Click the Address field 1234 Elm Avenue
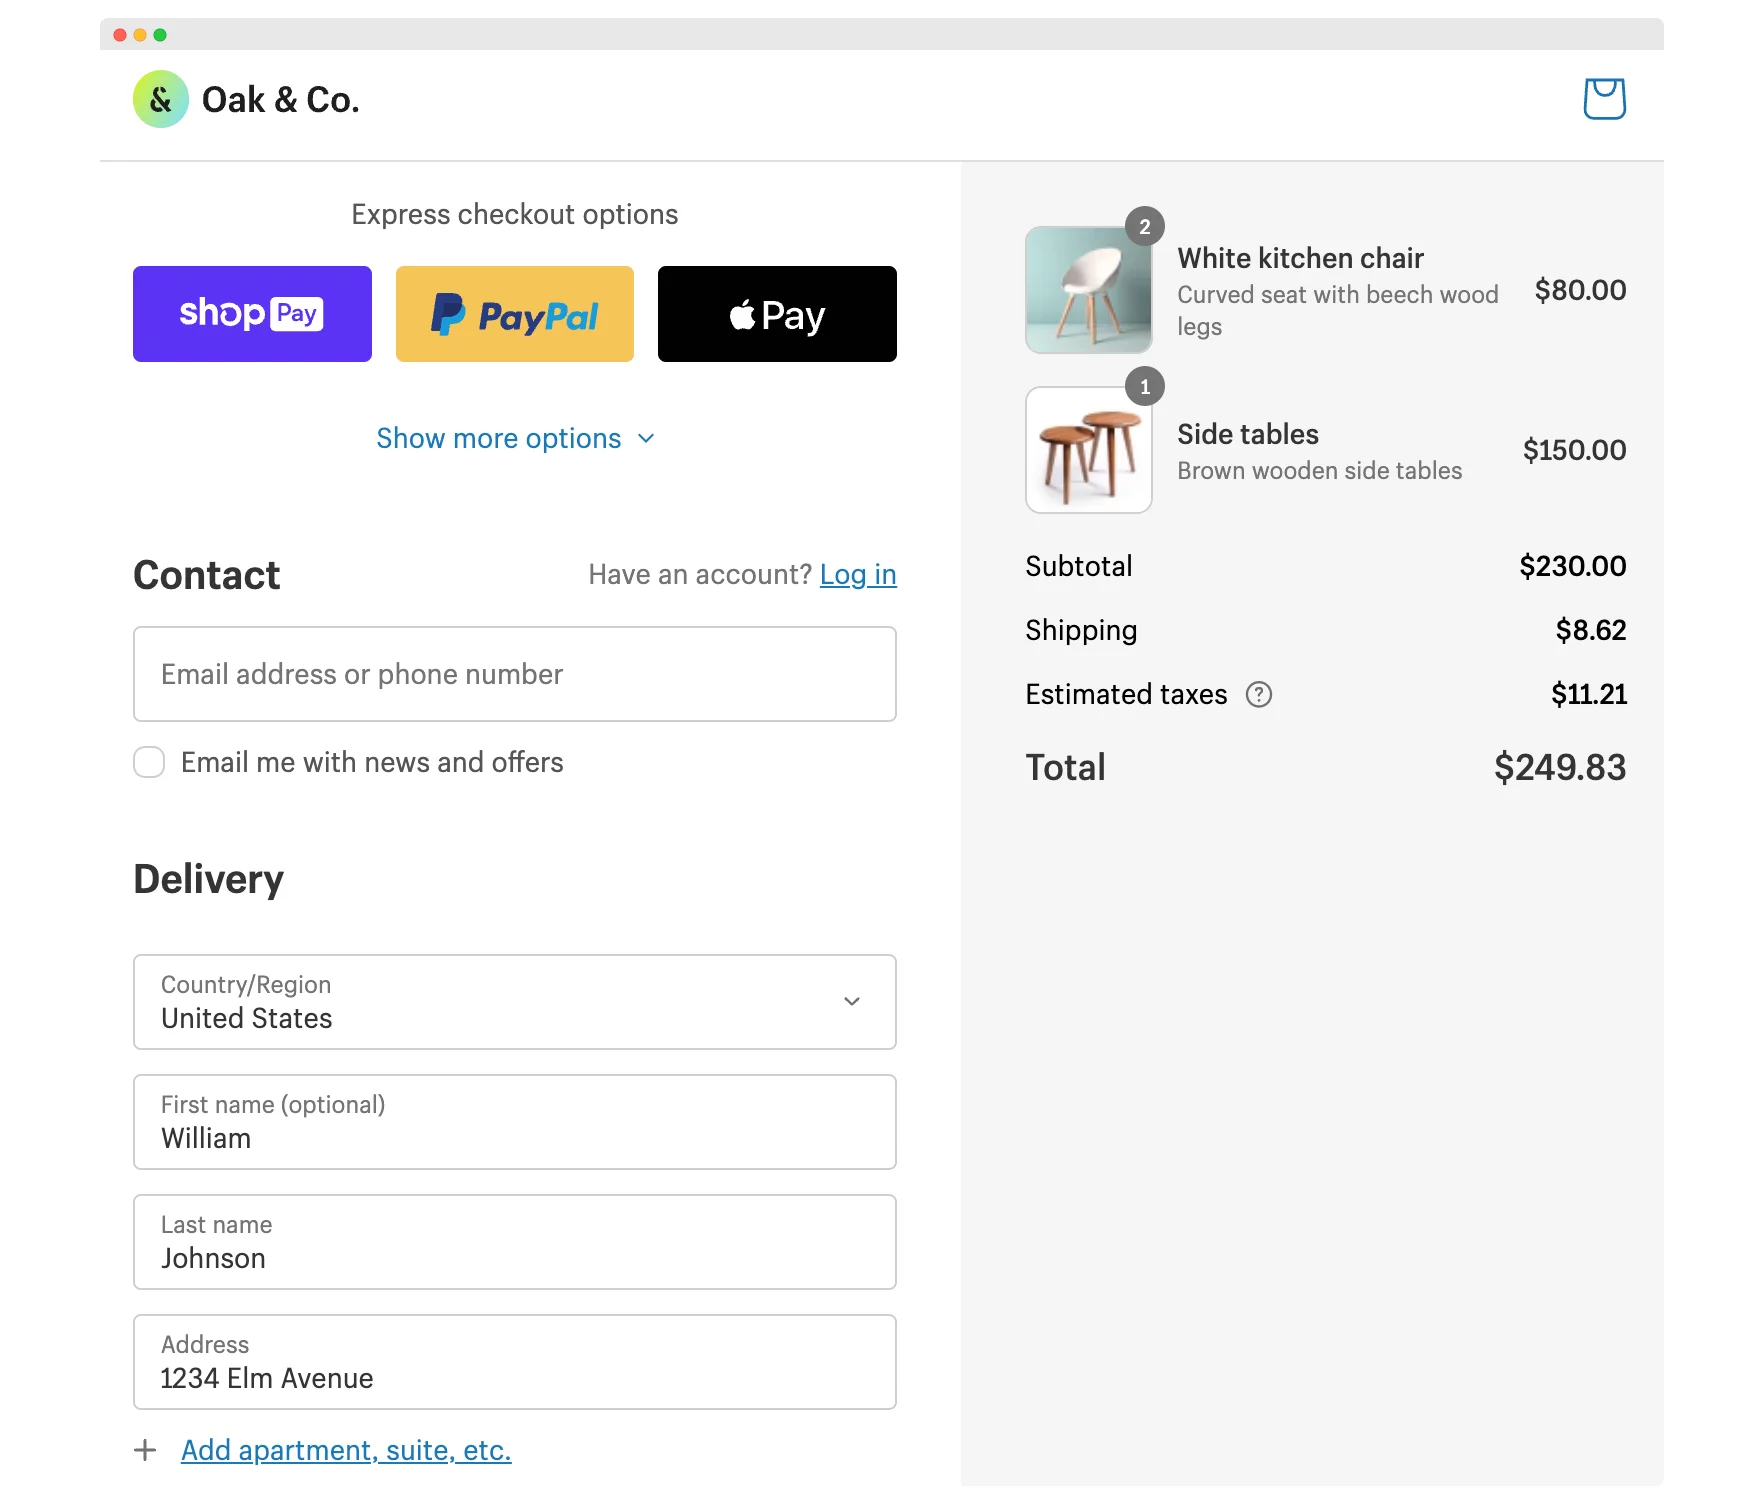1764x1504 pixels. (x=514, y=1362)
